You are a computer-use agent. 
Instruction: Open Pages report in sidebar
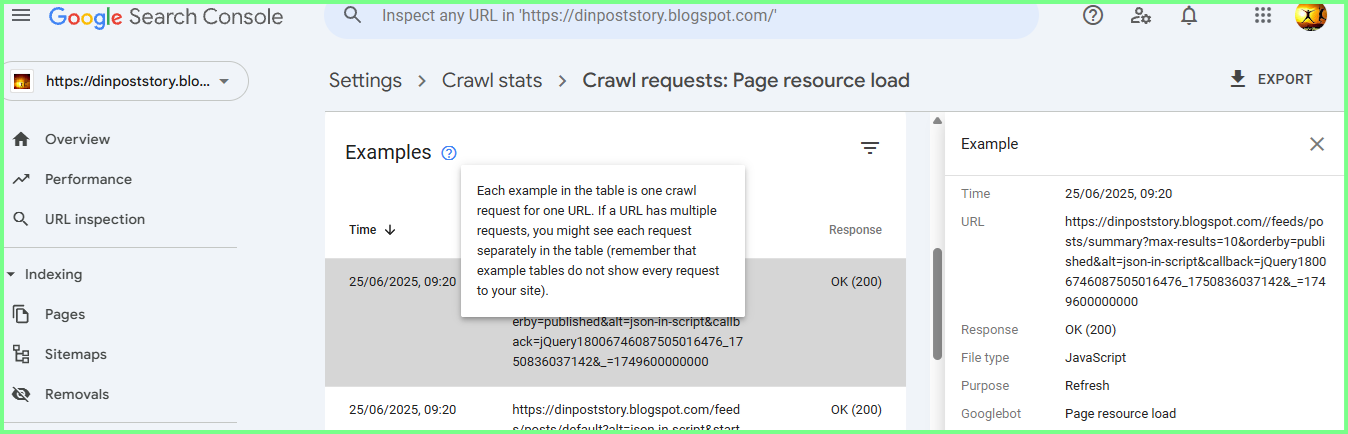coord(65,314)
